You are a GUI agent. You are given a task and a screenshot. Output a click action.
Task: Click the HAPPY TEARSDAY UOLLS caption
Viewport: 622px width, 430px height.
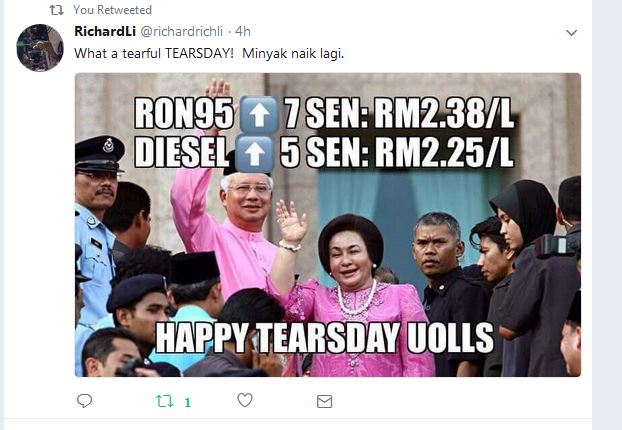point(324,338)
